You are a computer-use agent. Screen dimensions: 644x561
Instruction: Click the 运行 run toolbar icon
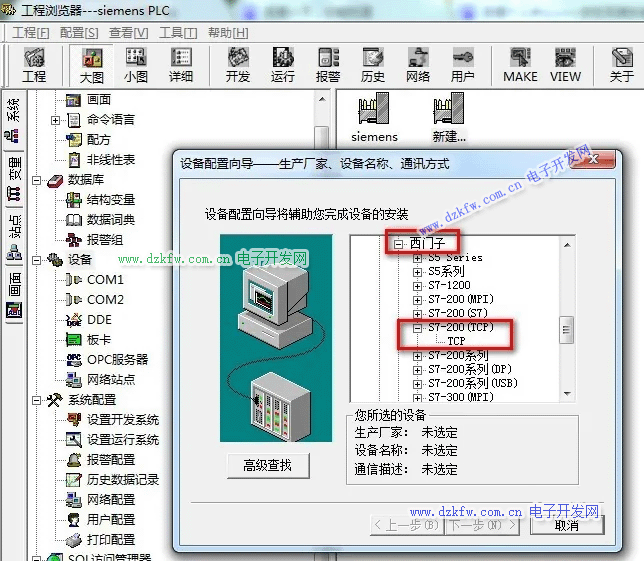[283, 65]
